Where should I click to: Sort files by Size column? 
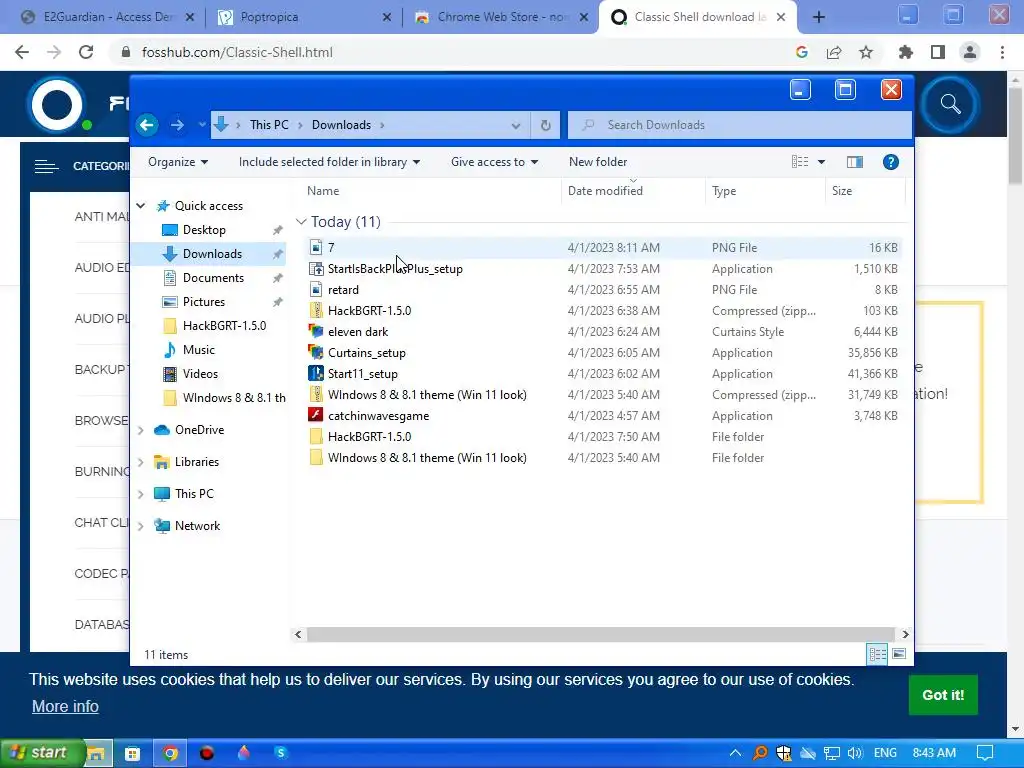[x=841, y=191]
